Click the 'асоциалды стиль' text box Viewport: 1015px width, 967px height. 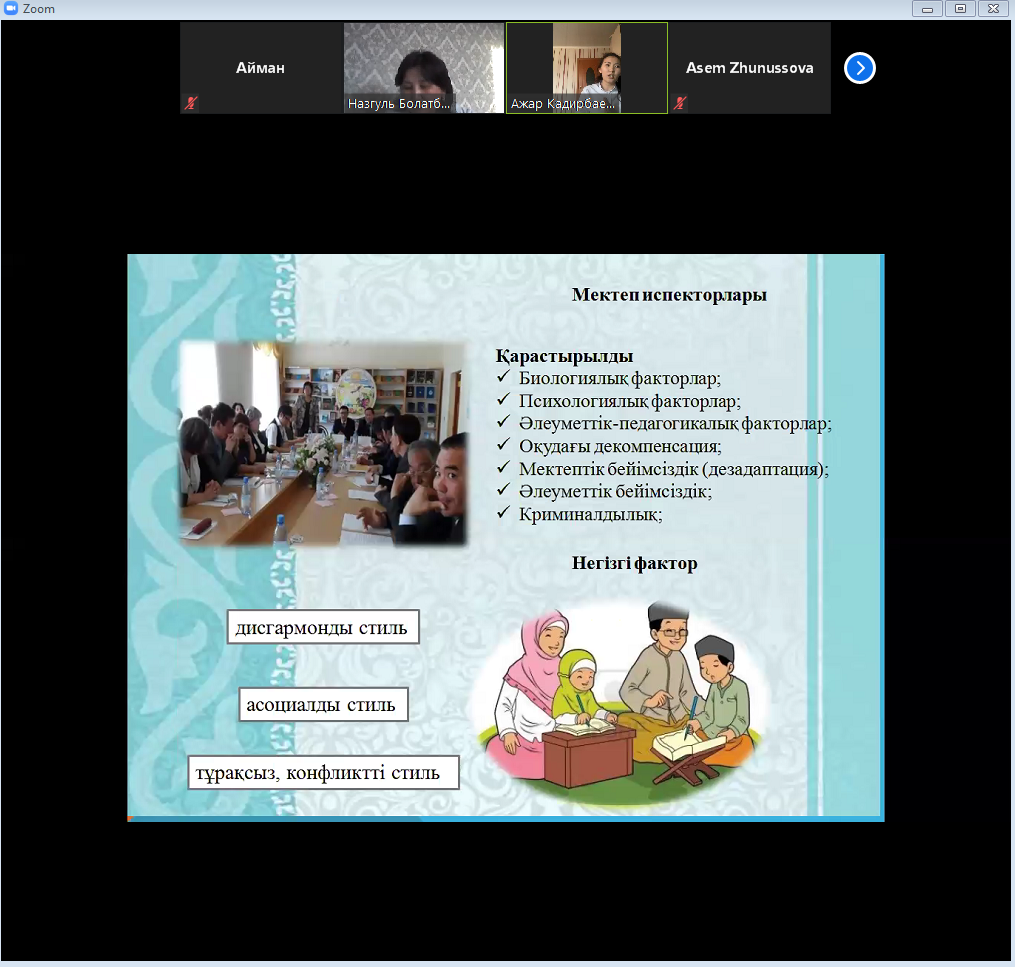[322, 705]
